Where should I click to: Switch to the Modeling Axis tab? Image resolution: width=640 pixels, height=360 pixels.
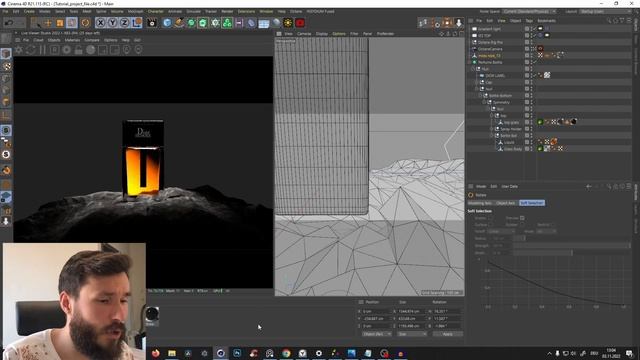(480, 203)
